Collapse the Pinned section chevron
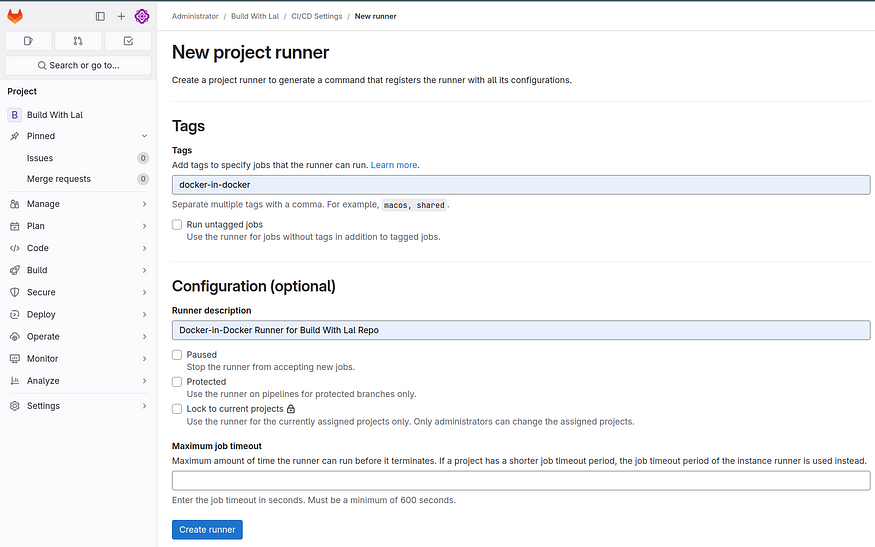Image resolution: width=875 pixels, height=547 pixels. click(144, 136)
